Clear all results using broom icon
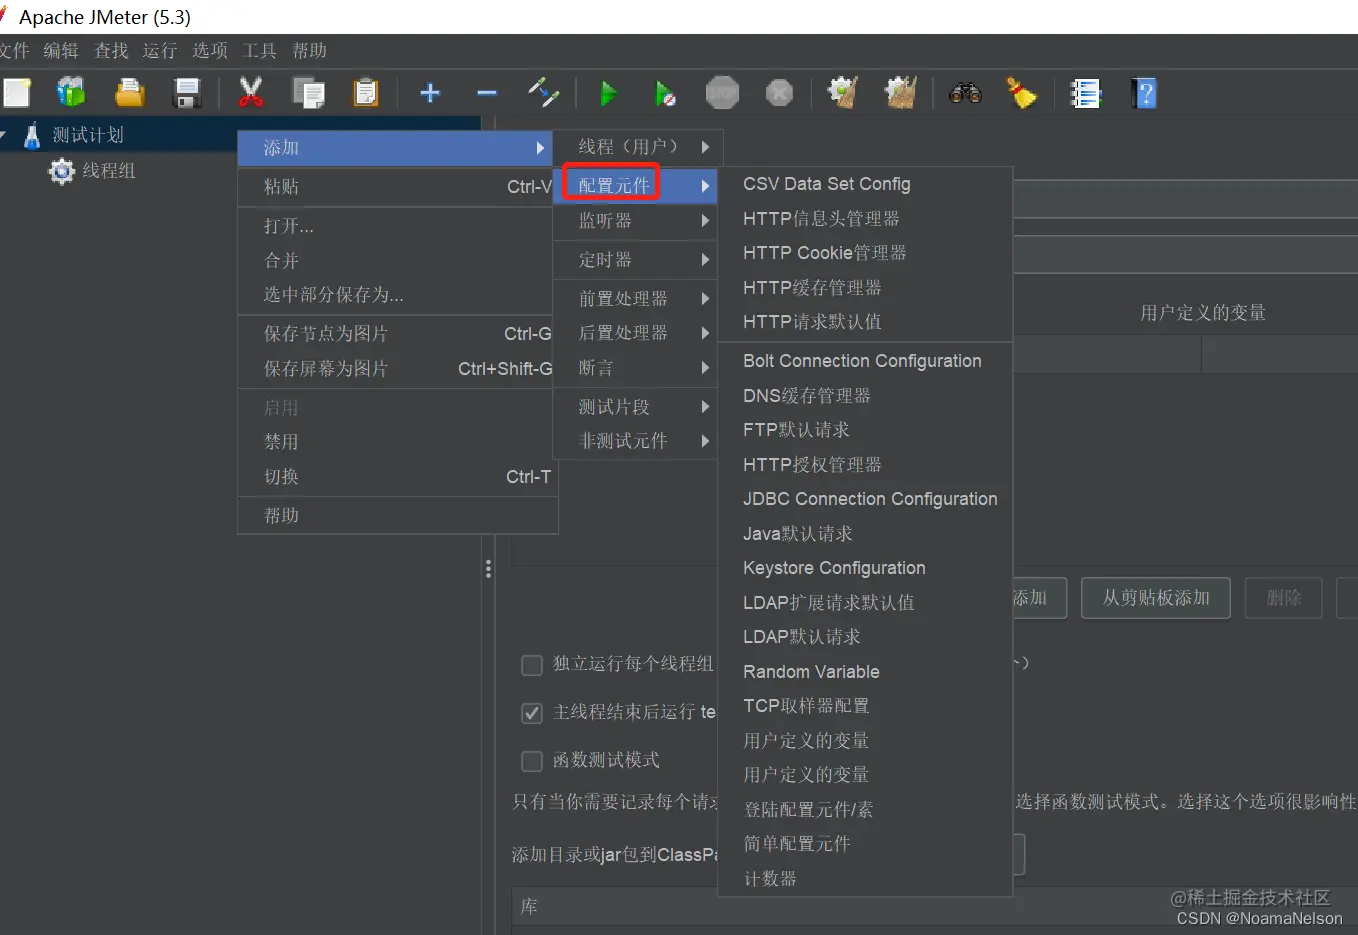Image resolution: width=1358 pixels, height=935 pixels. coord(1022,92)
